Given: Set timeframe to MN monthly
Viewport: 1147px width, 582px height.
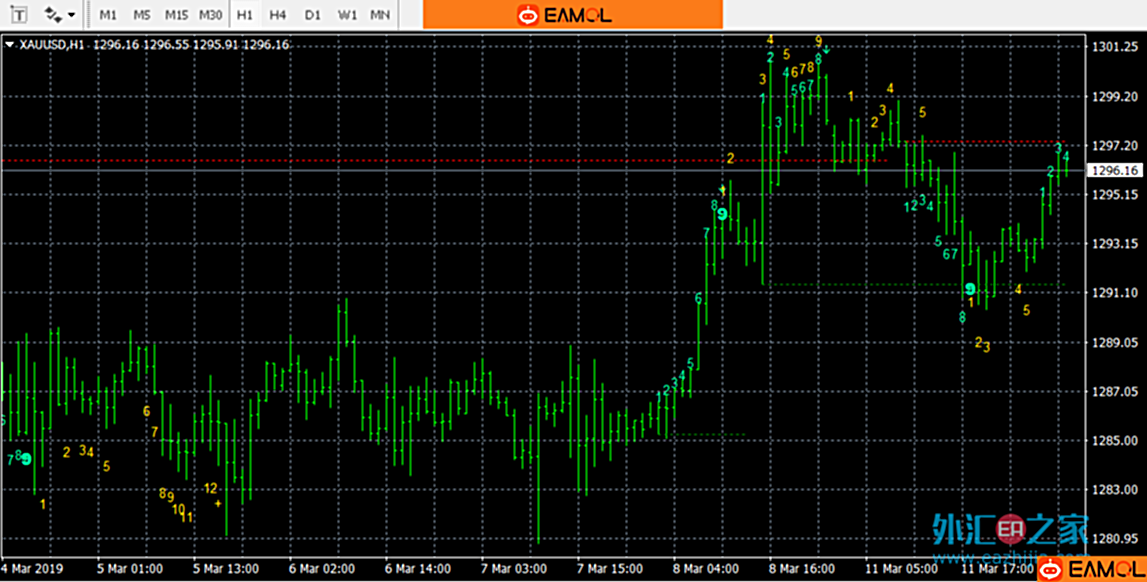Looking at the screenshot, I should coord(380,15).
